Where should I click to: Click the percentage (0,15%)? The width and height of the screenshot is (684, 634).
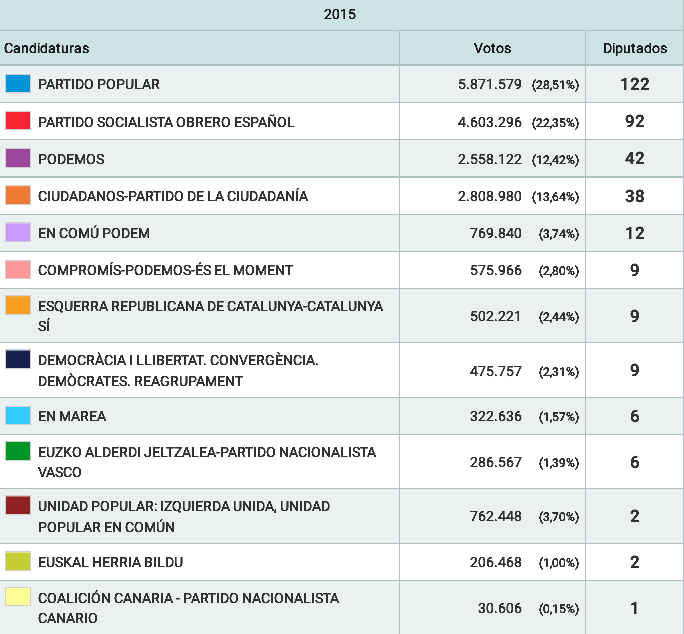pos(559,608)
